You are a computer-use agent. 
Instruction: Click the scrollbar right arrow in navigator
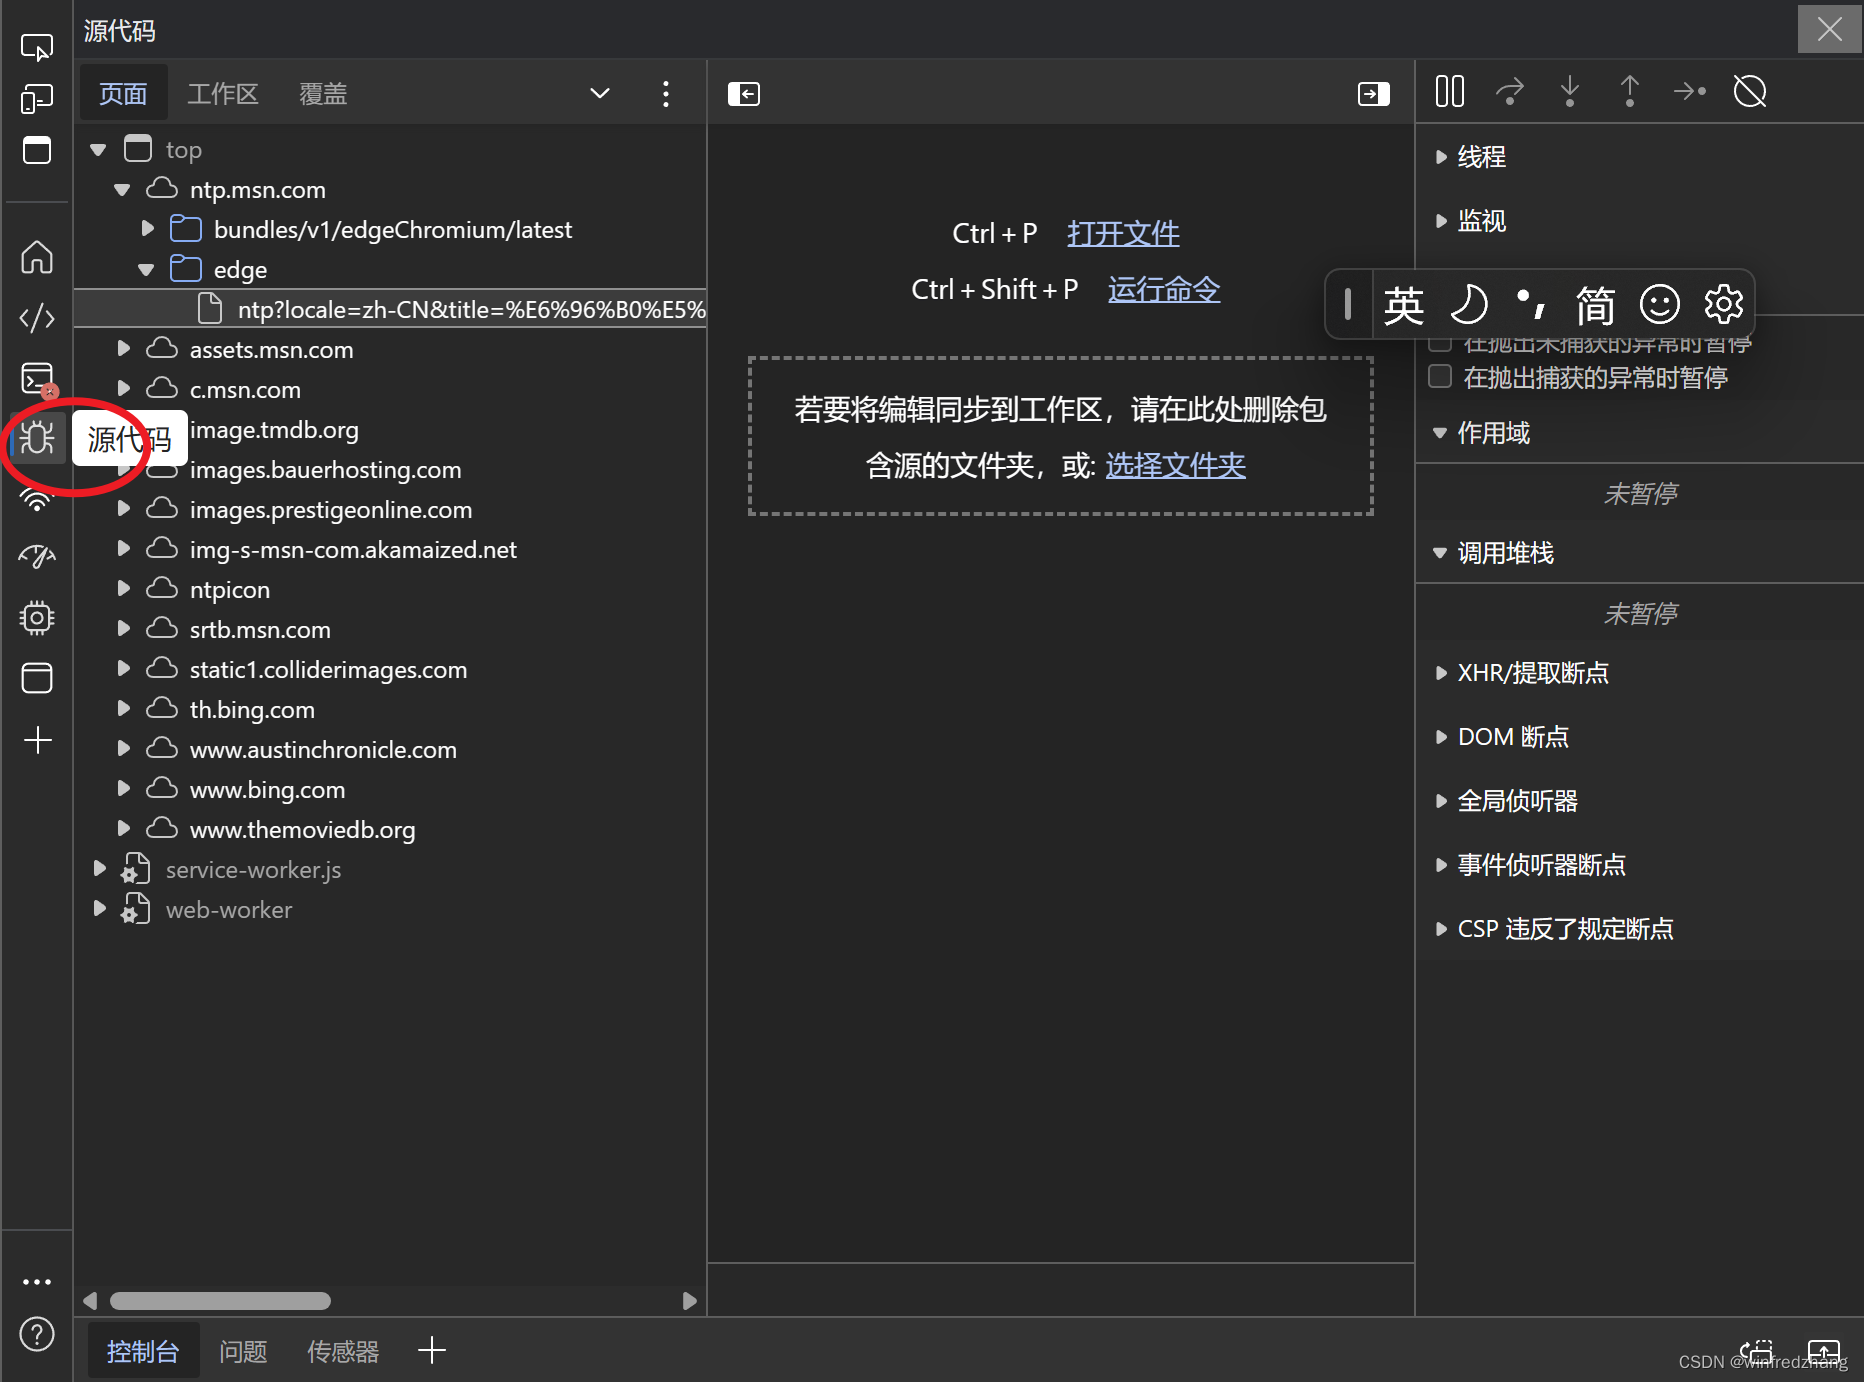[689, 1301]
